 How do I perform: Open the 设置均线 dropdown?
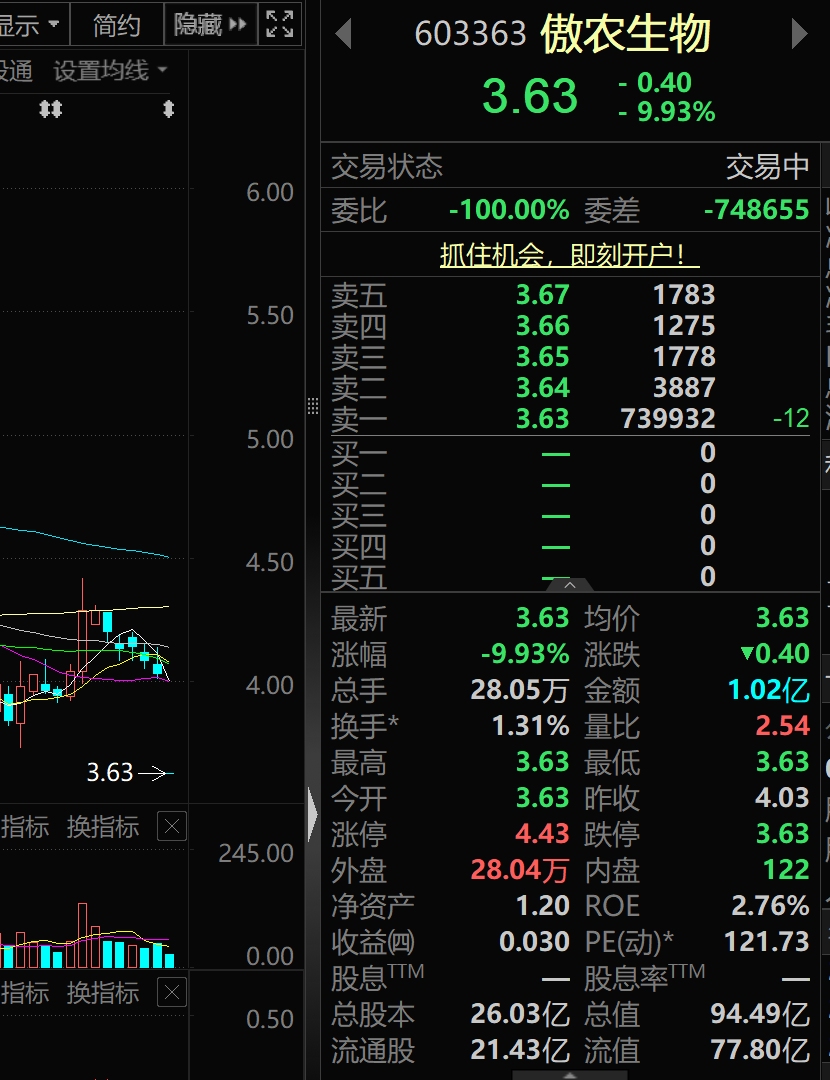click(x=110, y=70)
